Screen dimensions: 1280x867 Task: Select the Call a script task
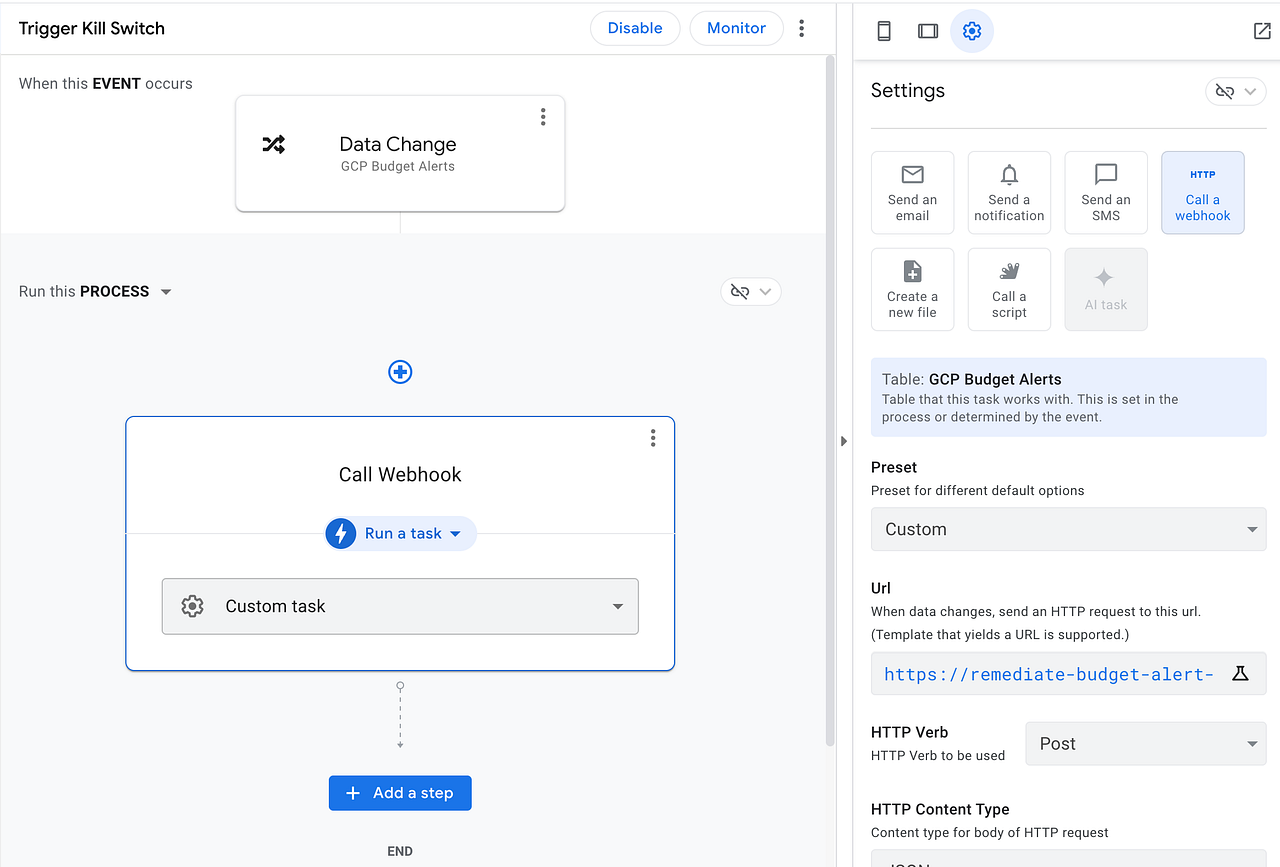point(1009,289)
